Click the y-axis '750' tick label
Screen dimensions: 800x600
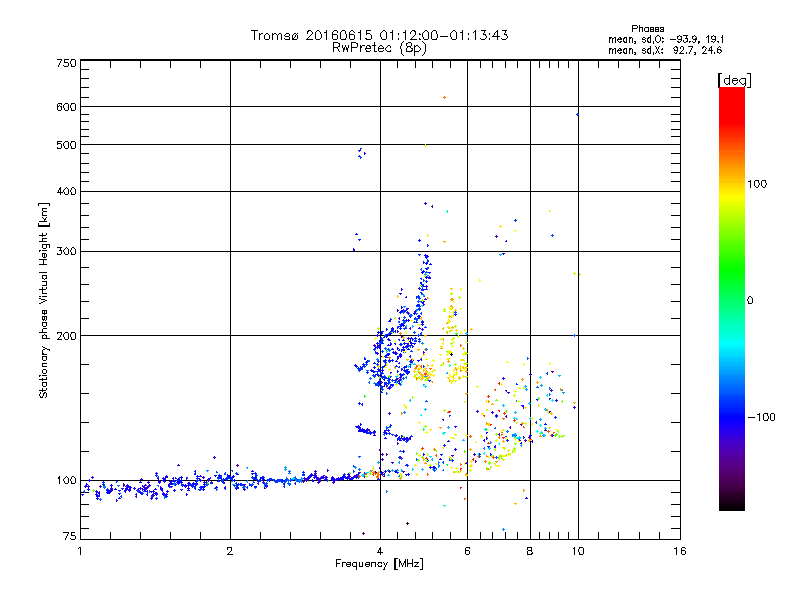67,63
